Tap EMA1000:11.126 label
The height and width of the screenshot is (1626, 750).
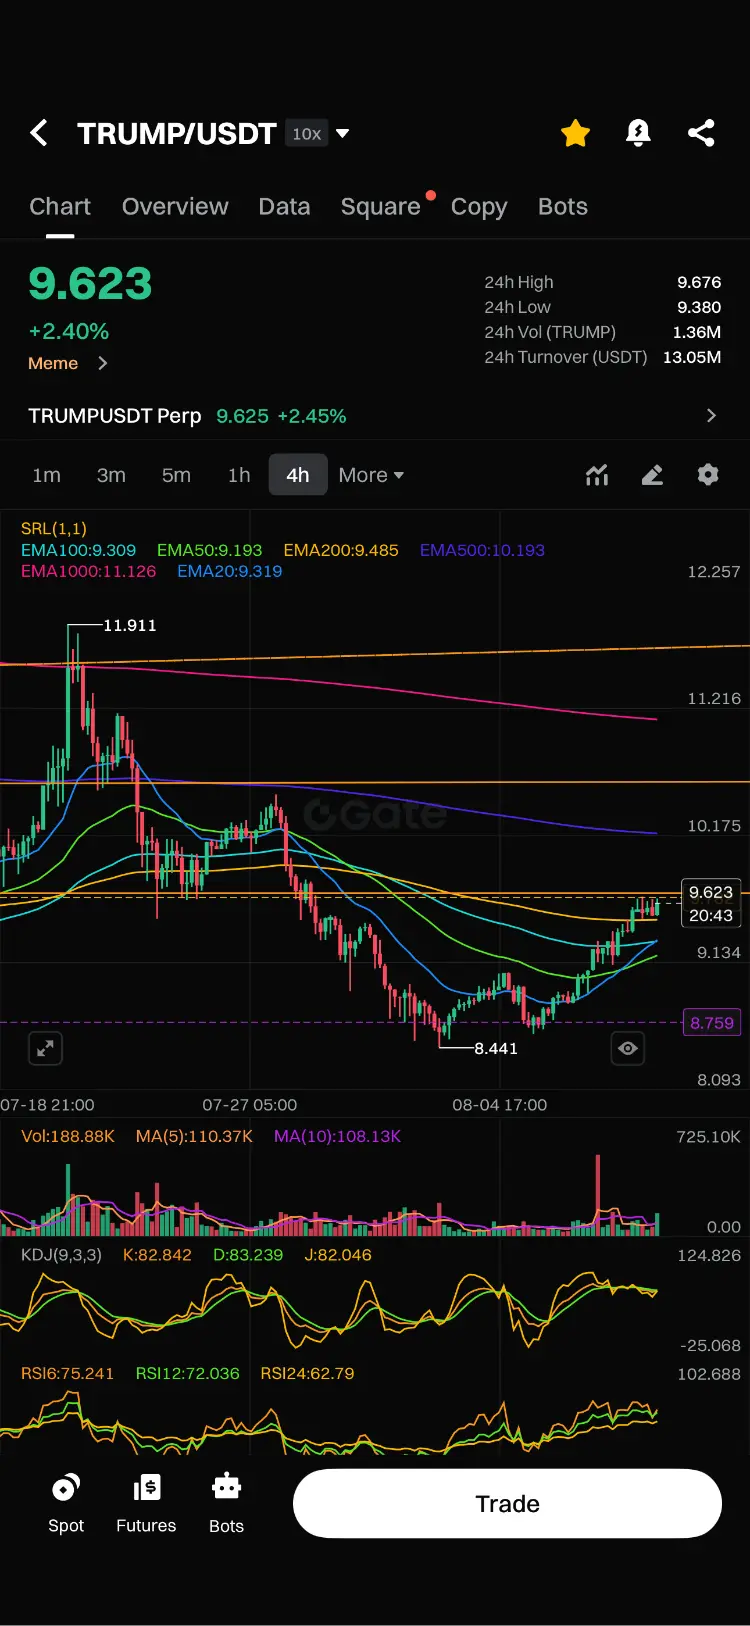pyautogui.click(x=88, y=571)
